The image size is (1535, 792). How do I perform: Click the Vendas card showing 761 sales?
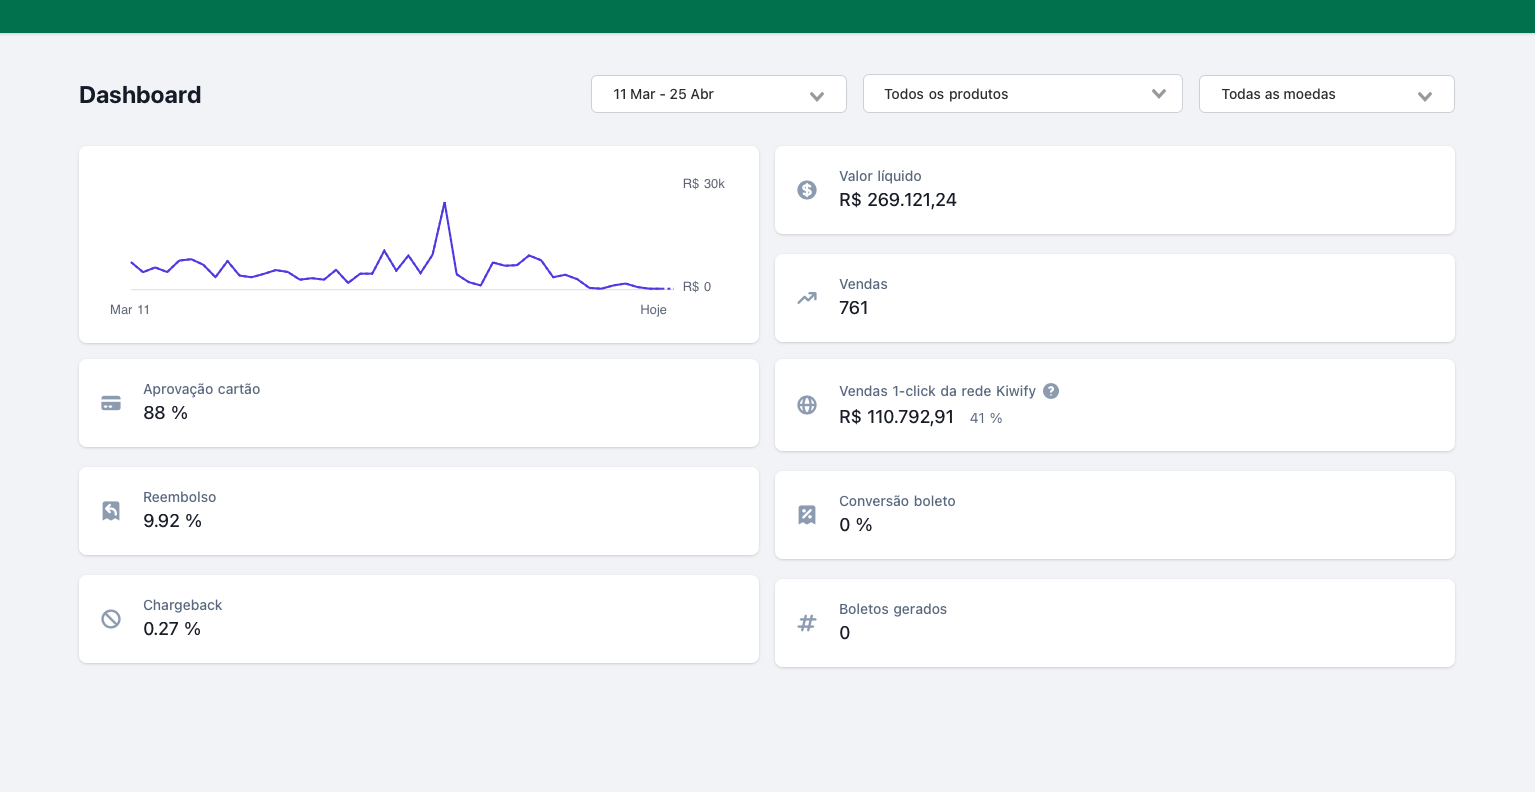click(x=1114, y=297)
